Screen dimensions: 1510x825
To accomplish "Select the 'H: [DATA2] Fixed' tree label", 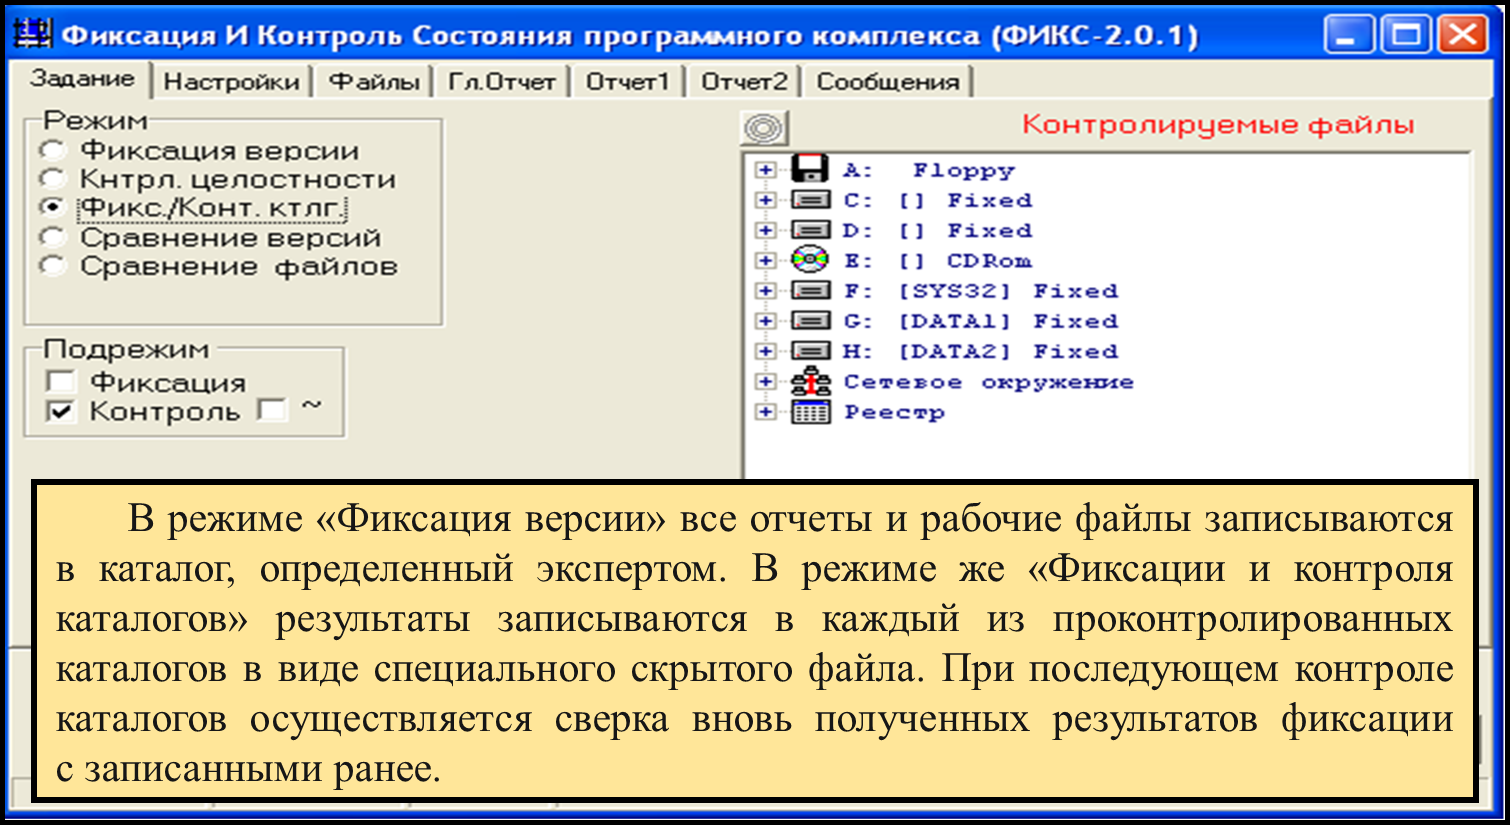I will click(x=980, y=351).
